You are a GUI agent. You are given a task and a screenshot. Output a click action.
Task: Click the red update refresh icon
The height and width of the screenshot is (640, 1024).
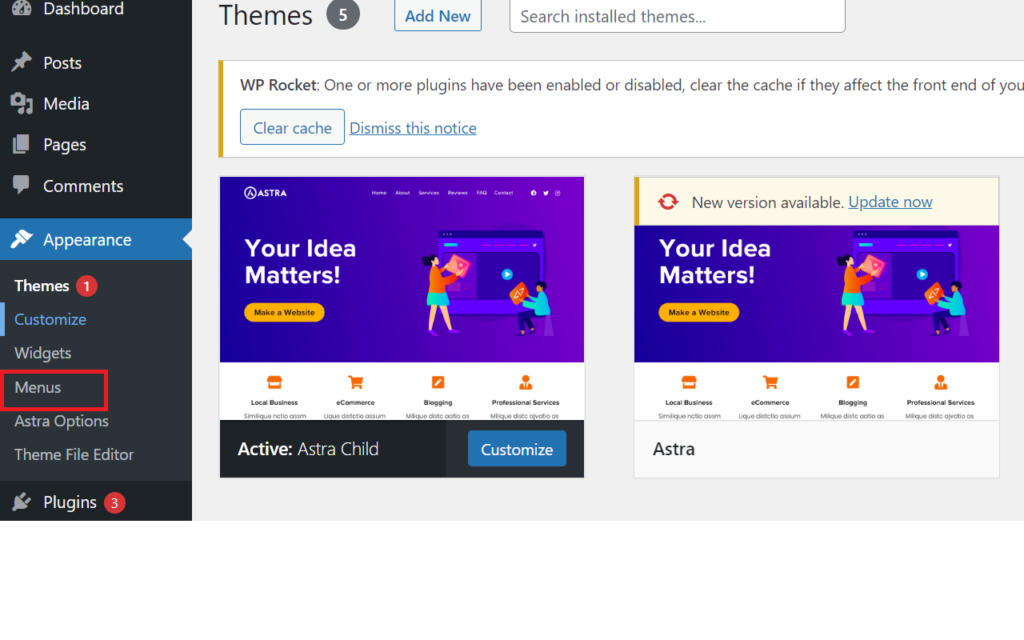point(668,202)
